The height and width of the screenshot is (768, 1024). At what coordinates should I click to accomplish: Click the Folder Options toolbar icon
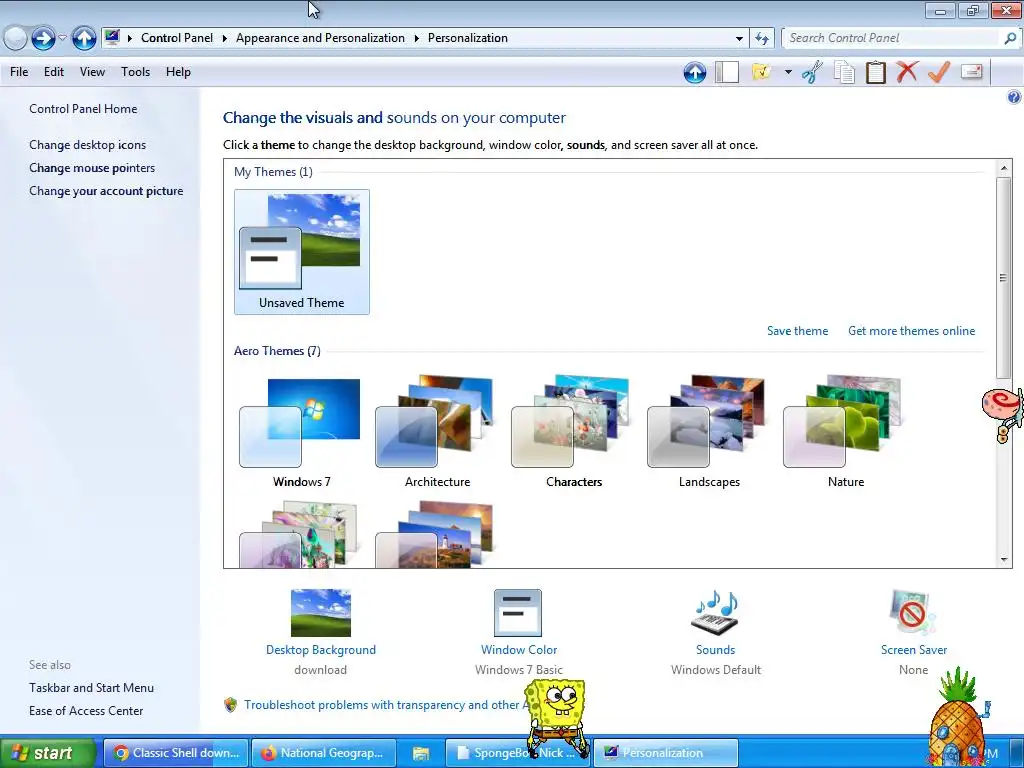click(761, 71)
